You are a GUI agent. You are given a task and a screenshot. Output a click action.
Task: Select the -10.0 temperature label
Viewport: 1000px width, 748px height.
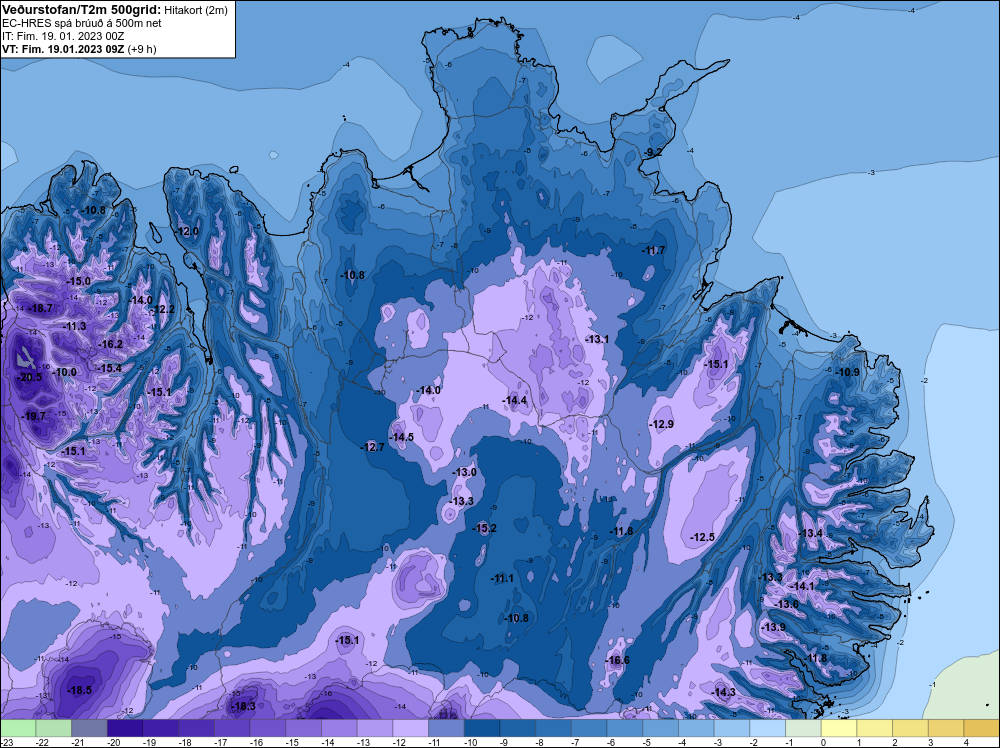pyautogui.click(x=64, y=372)
